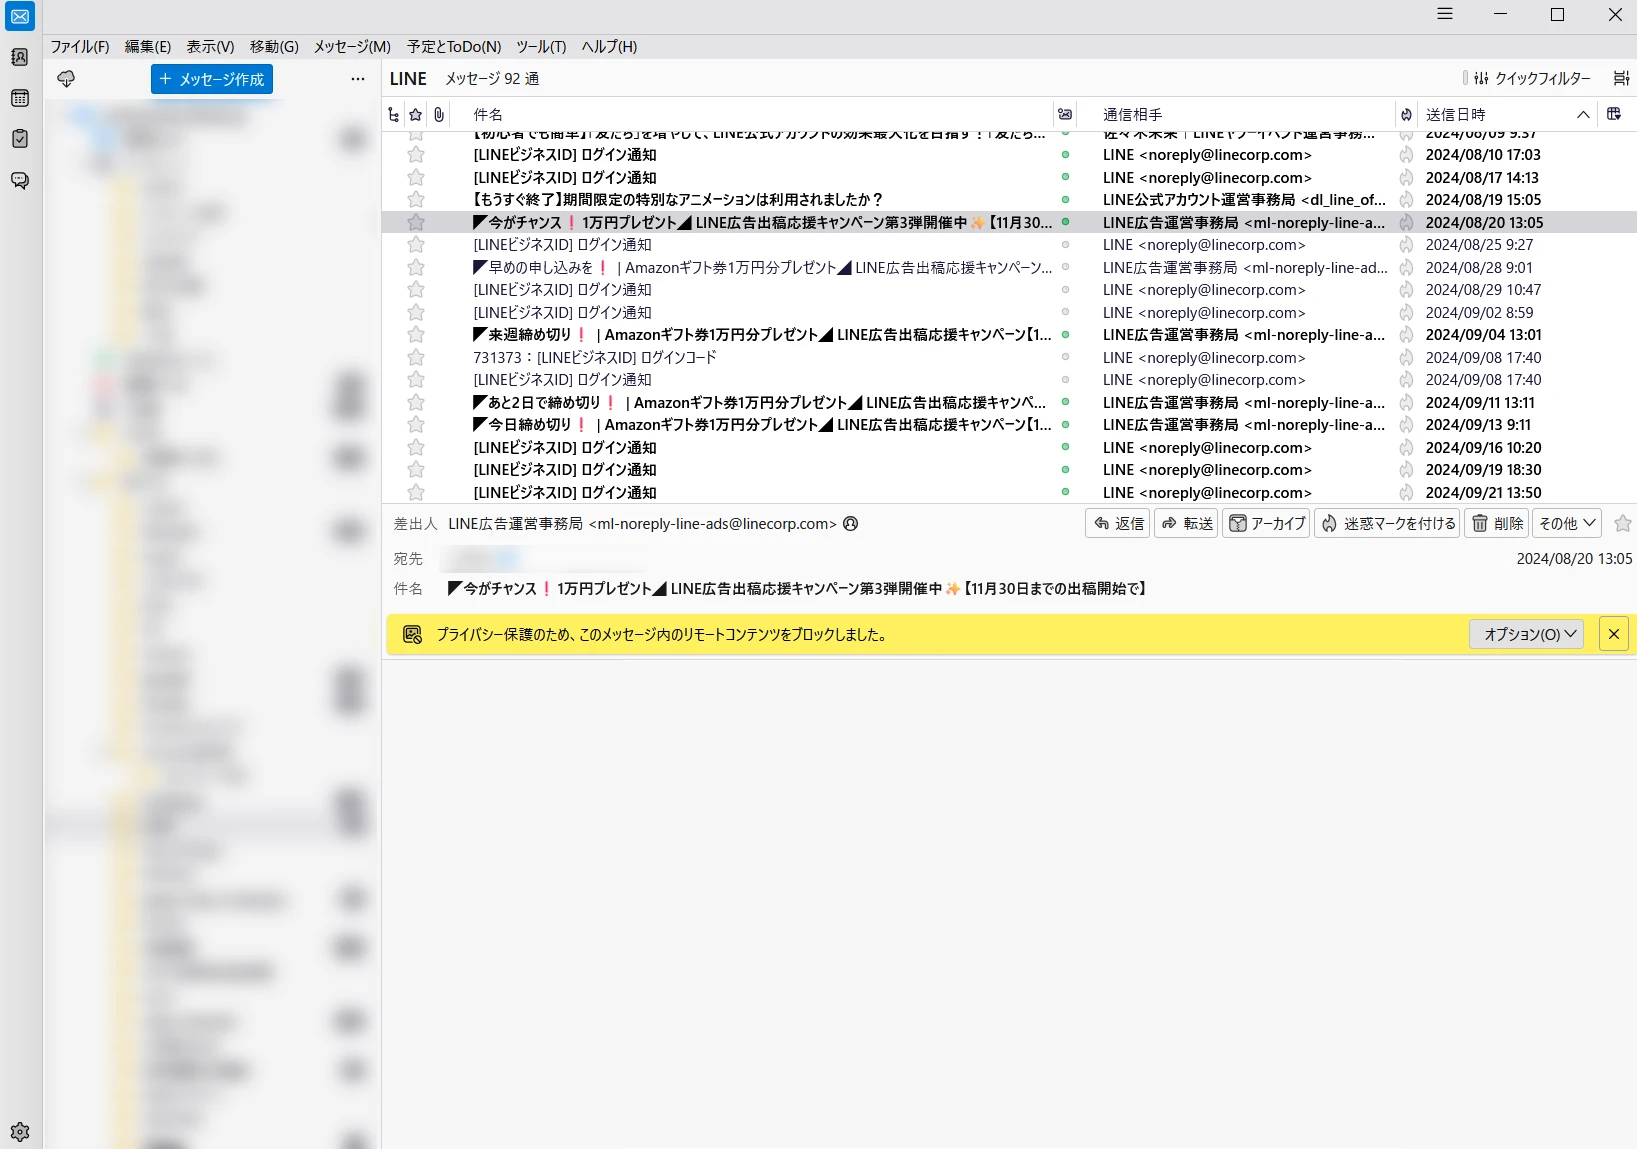Click the Get Messages cloud icon
Image resolution: width=1637 pixels, height=1149 pixels.
pyautogui.click(x=66, y=79)
